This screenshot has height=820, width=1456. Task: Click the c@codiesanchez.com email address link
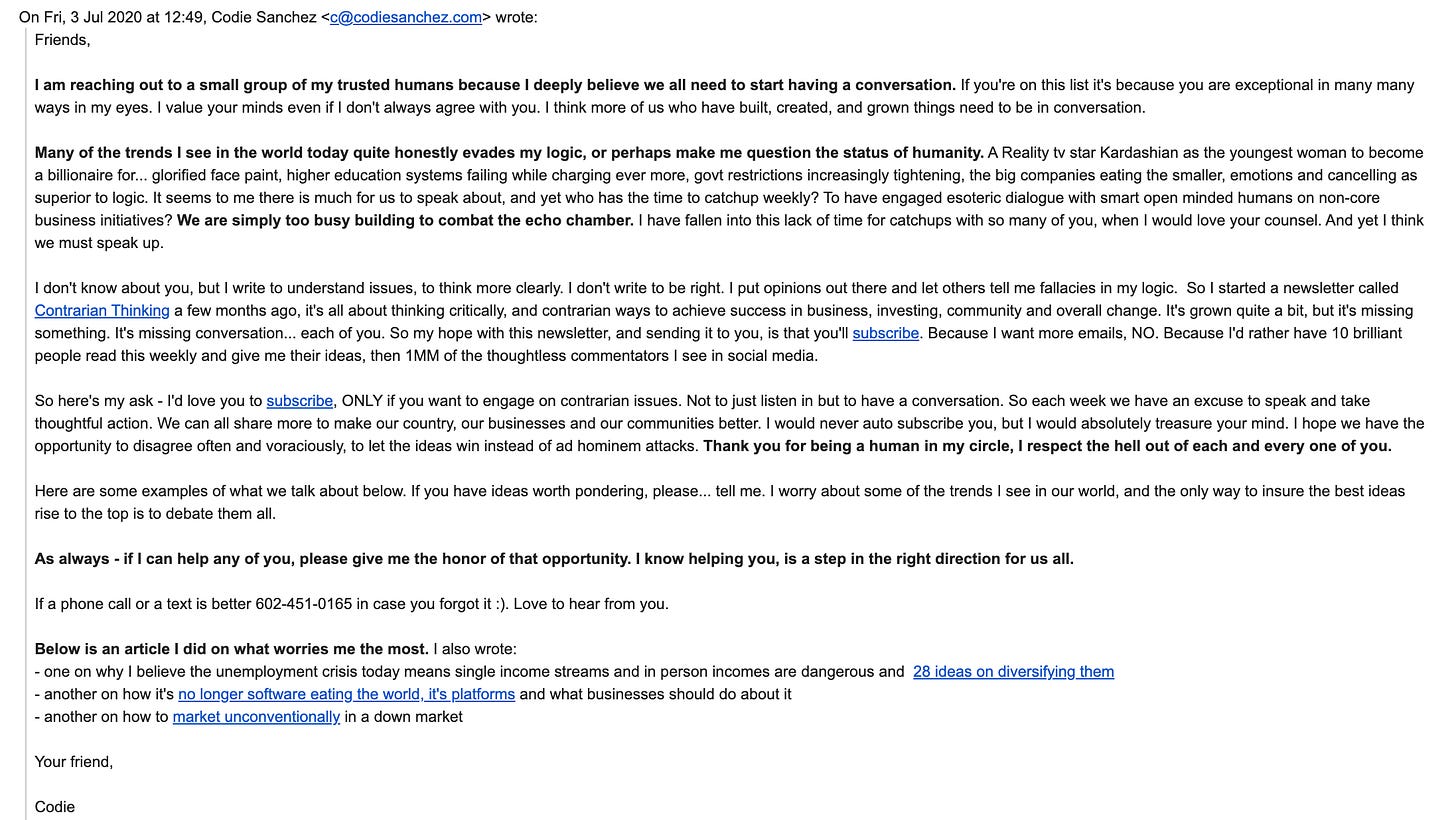click(405, 17)
